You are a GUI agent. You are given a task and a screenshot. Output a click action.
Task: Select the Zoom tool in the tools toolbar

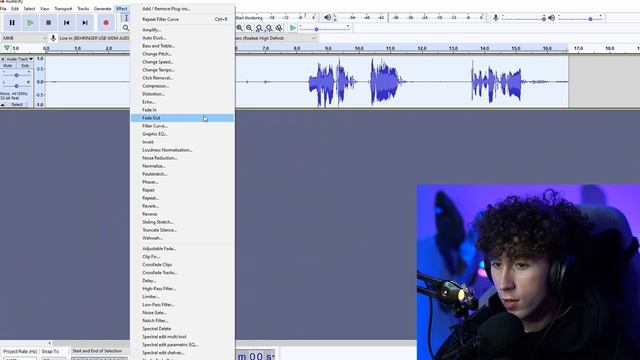coord(126,28)
